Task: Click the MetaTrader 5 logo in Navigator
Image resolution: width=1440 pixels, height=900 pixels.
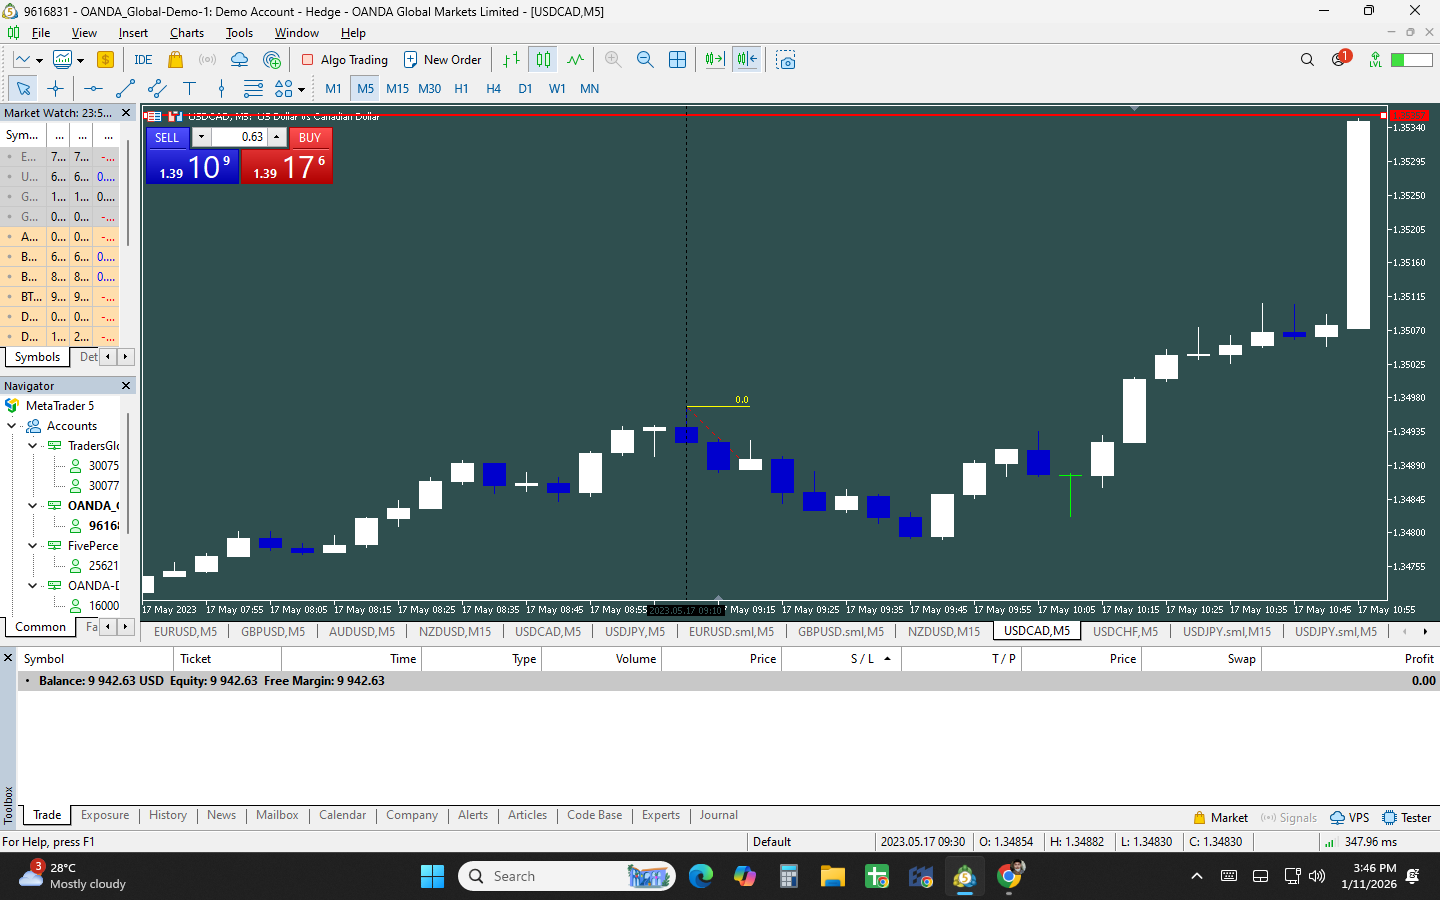Action: 12,406
